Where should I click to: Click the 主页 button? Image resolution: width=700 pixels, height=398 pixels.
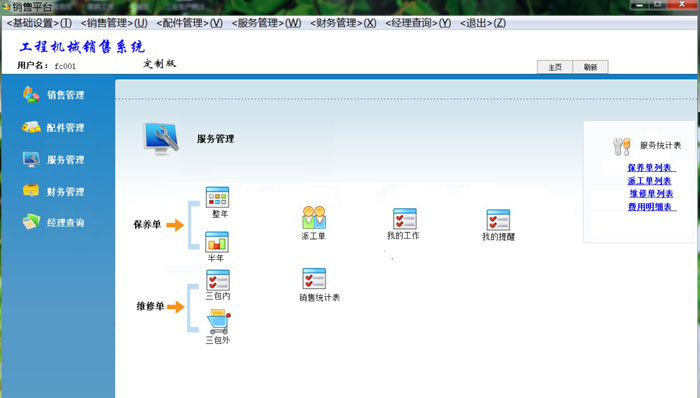pos(555,67)
